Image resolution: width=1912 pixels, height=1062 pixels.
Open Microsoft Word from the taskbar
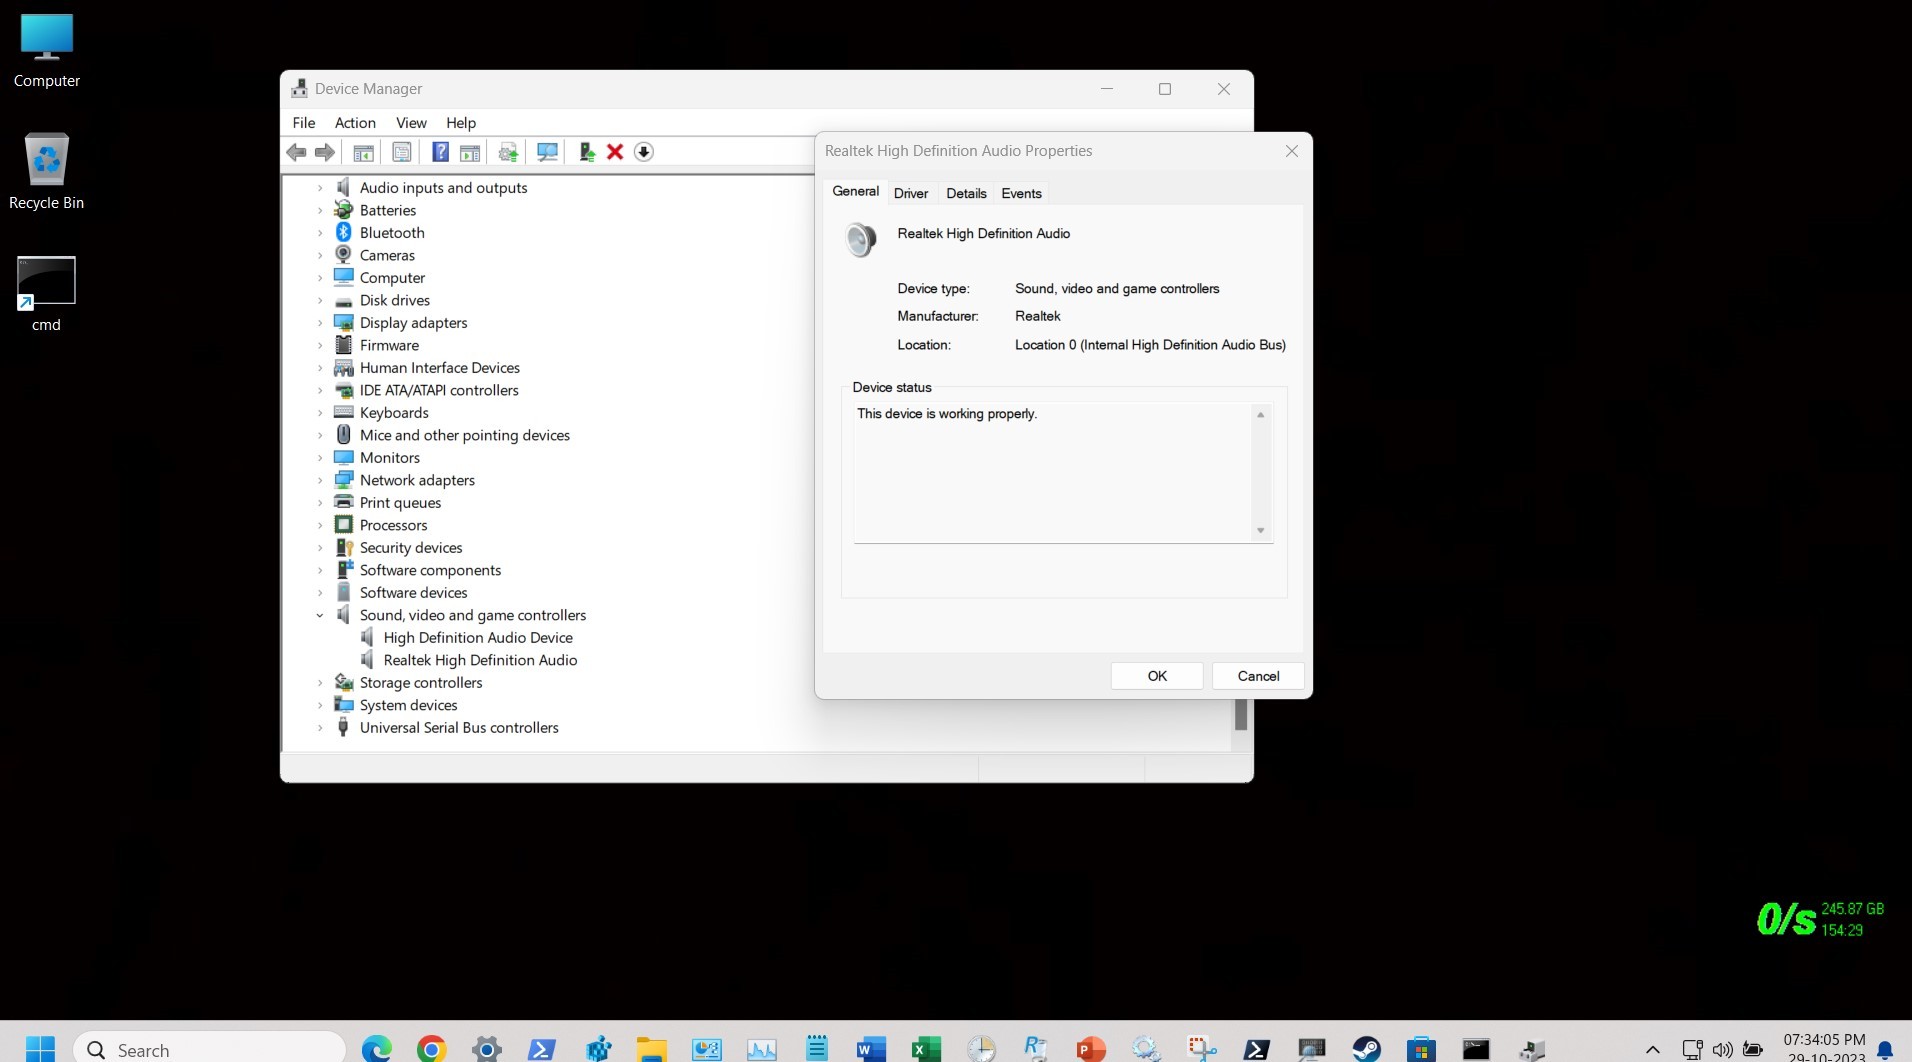coord(871,1049)
